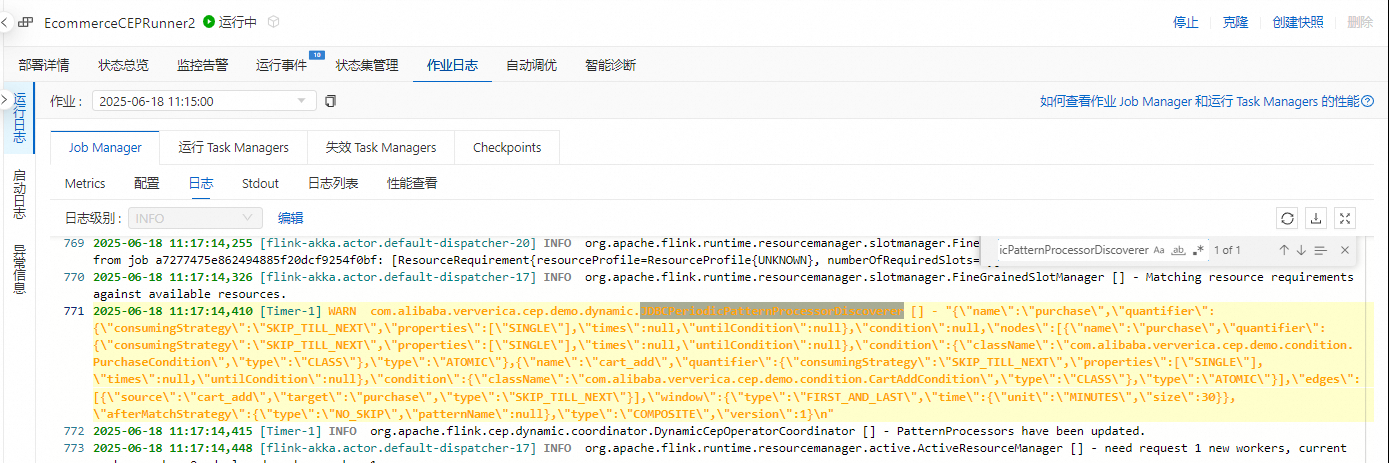1389x463 pixels.
Task: Expand the left sidebar with the chevron
Action: point(5,100)
